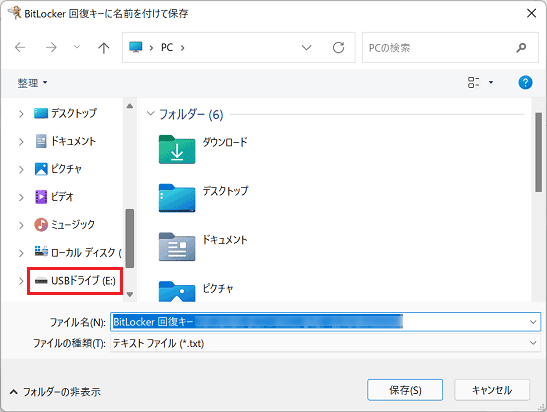Expand USBドライブ (E:) tree node
Image resolution: width=547 pixels, height=412 pixels.
point(21,281)
